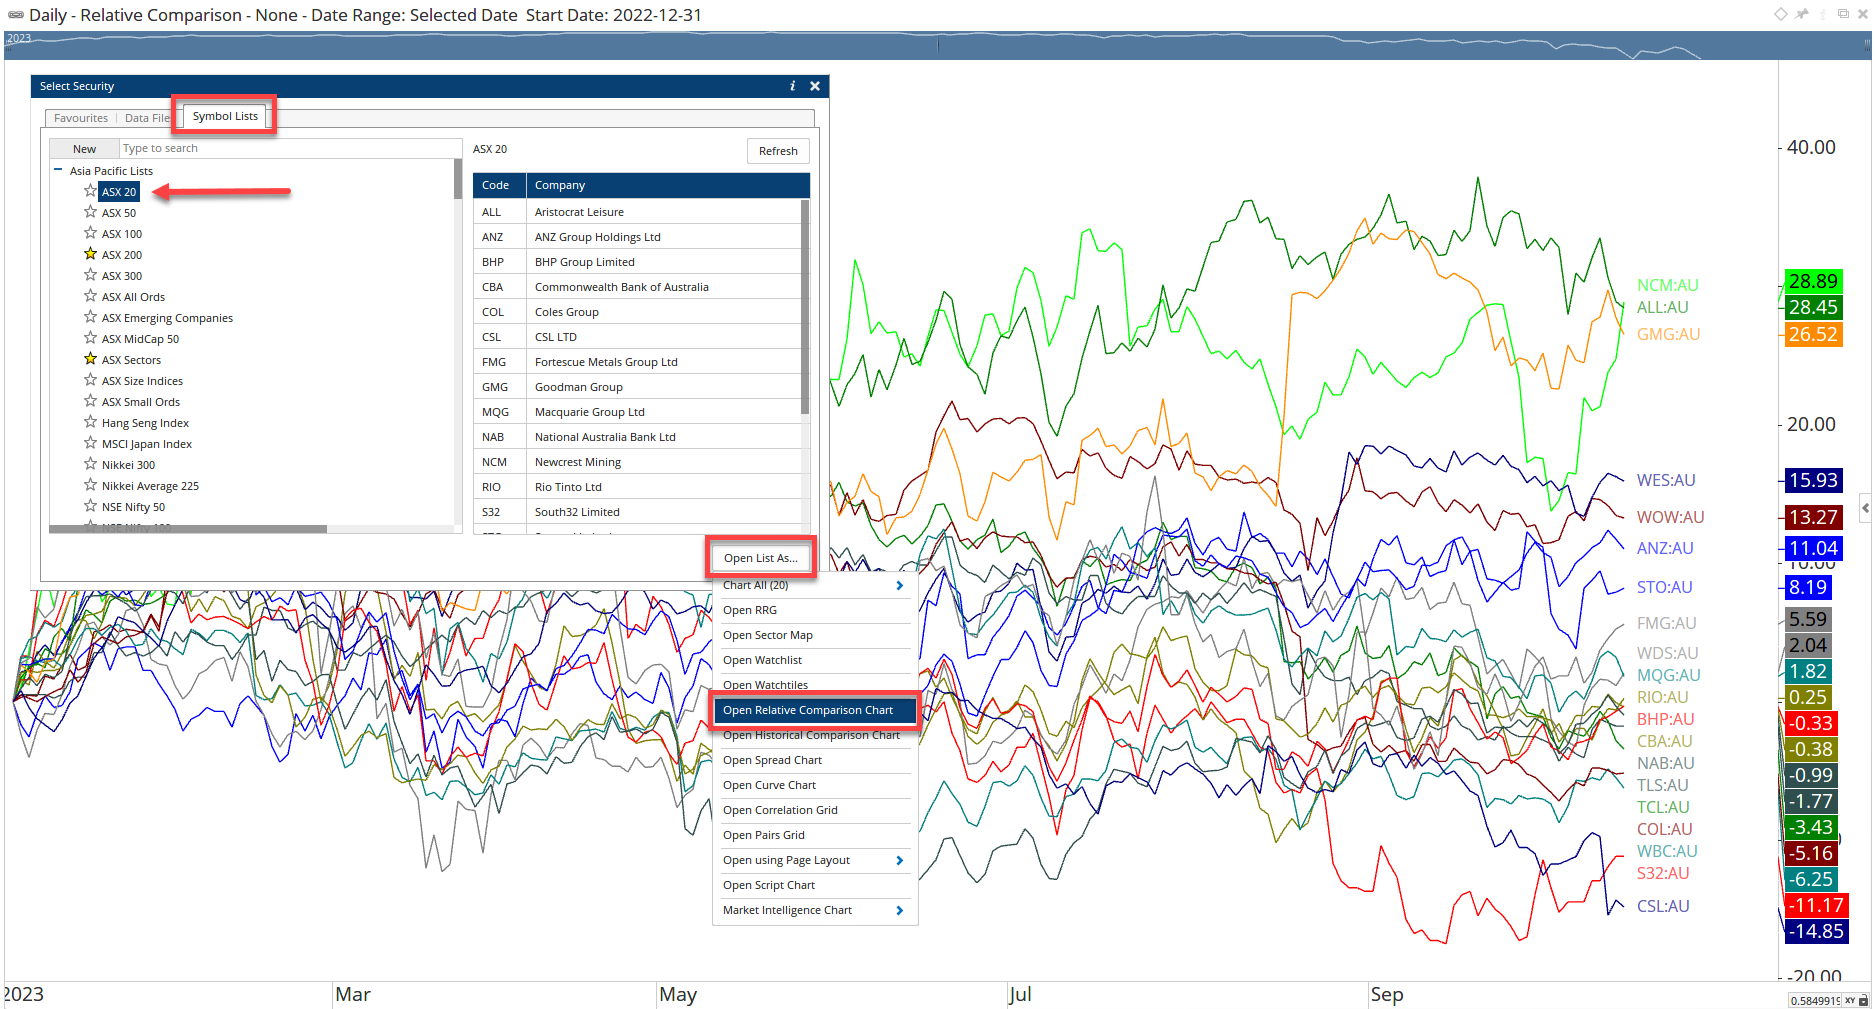Click the diamond icon in chart title bar
Viewport: 1876px width, 1009px height.
(x=1781, y=14)
